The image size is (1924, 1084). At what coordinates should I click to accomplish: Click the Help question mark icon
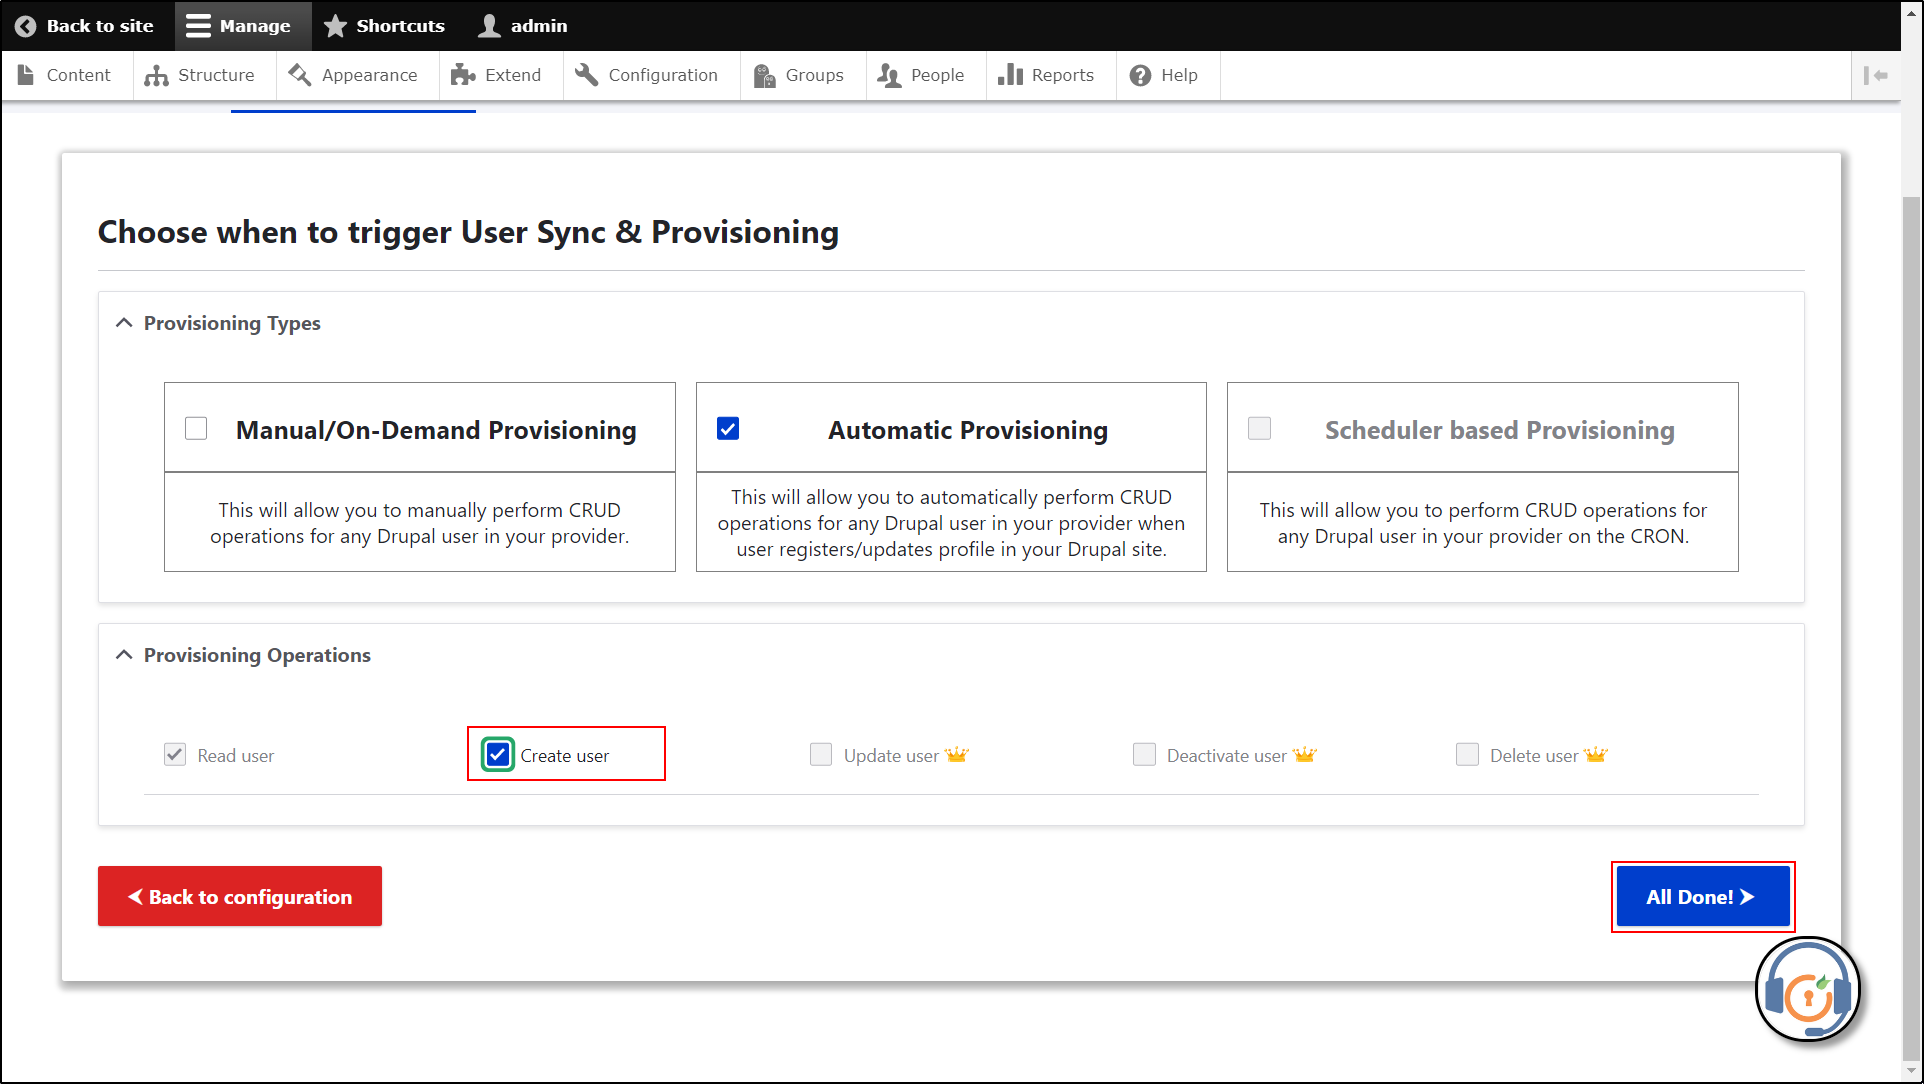1138,75
